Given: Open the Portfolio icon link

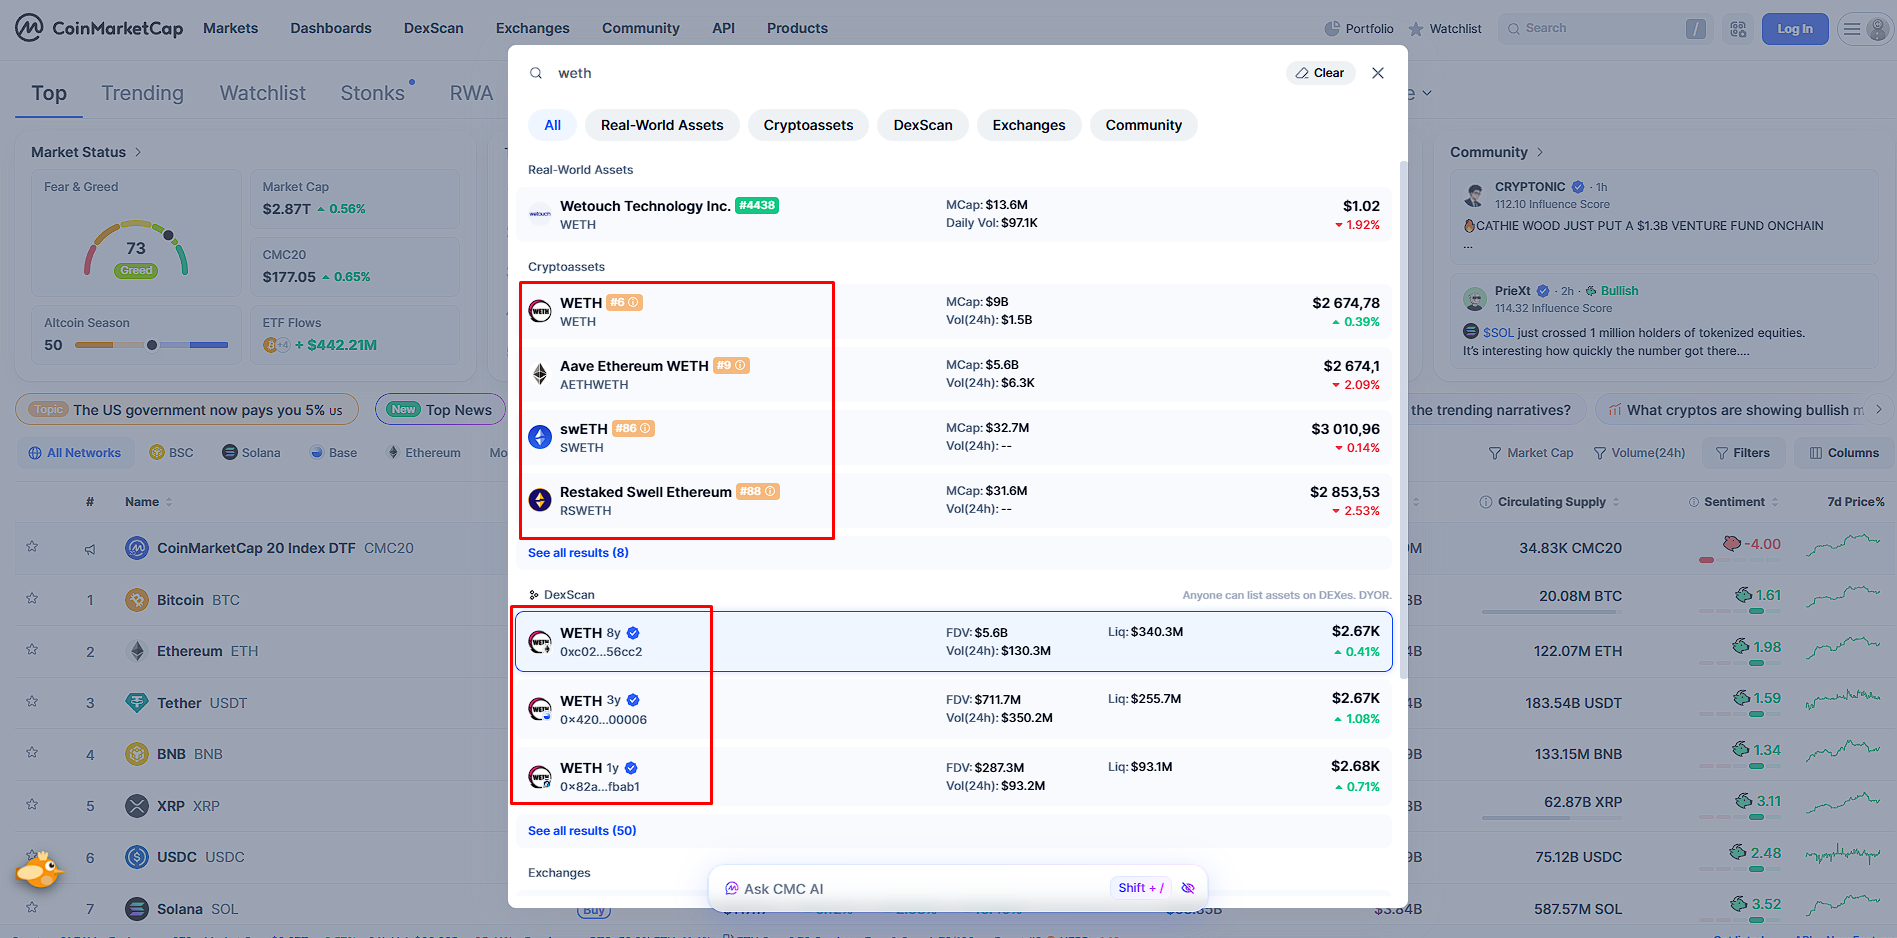Looking at the screenshot, I should point(1358,29).
